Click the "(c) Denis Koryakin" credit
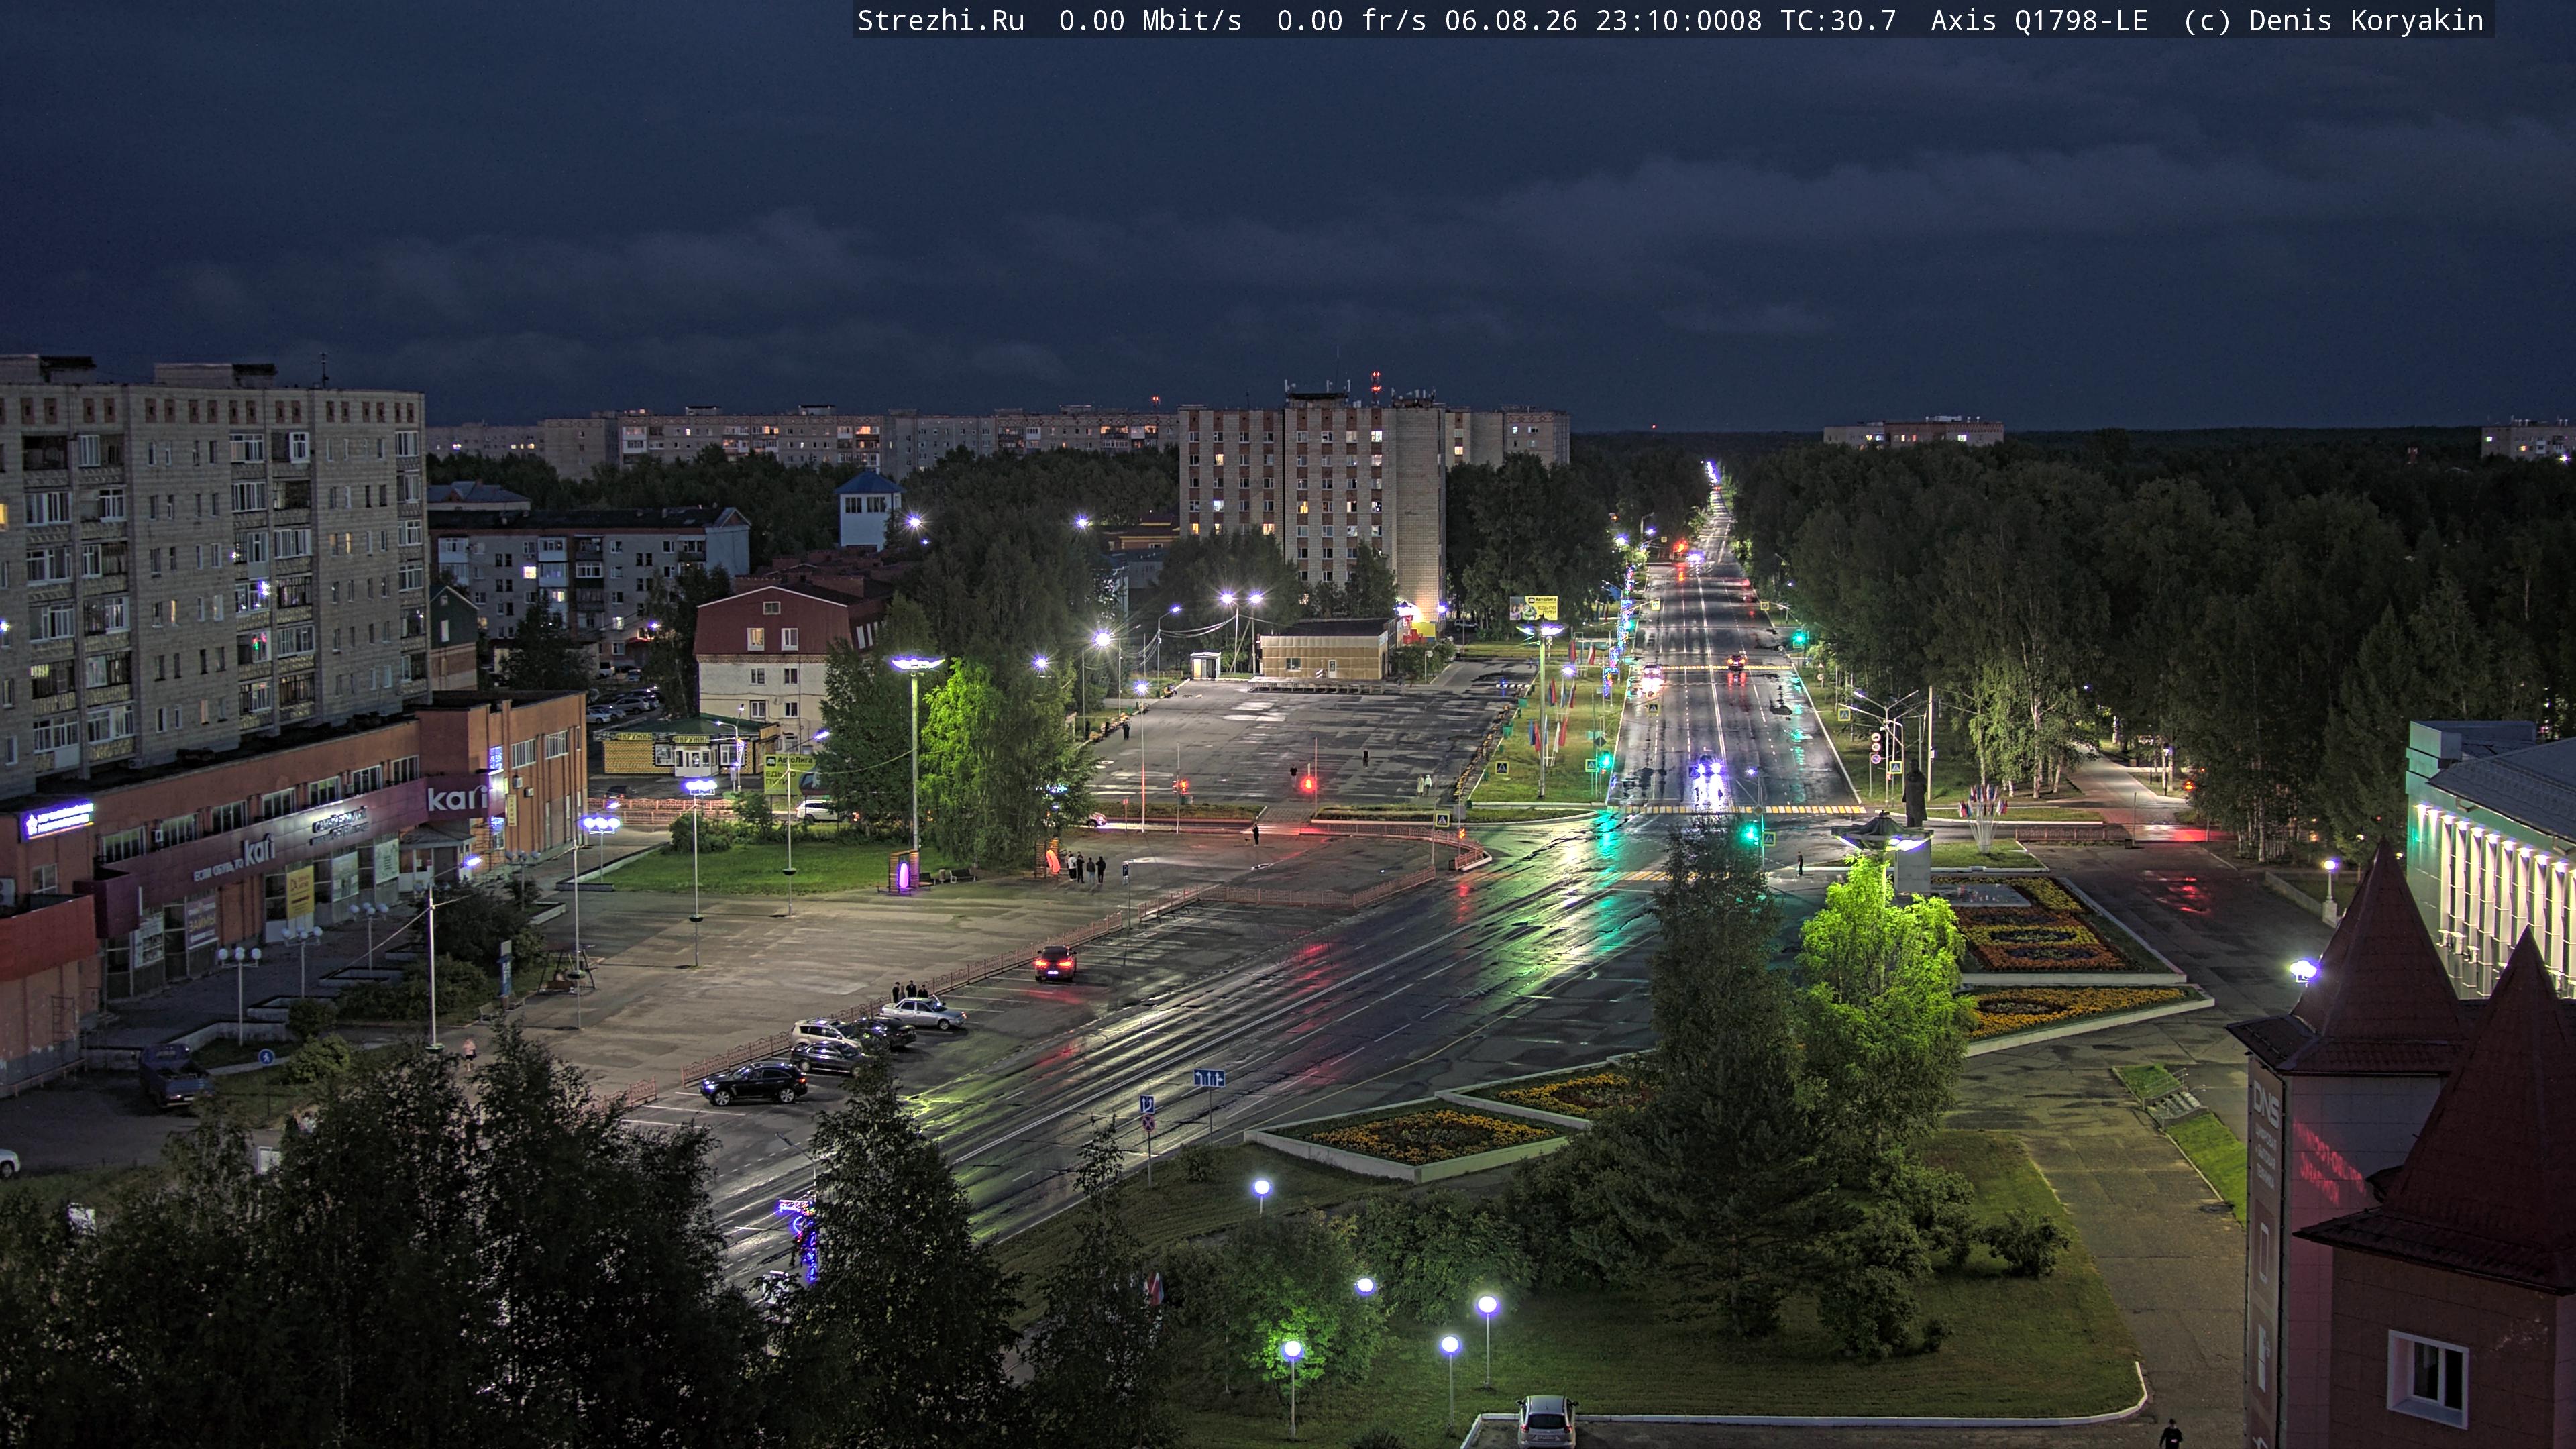 pyautogui.click(x=2334, y=21)
